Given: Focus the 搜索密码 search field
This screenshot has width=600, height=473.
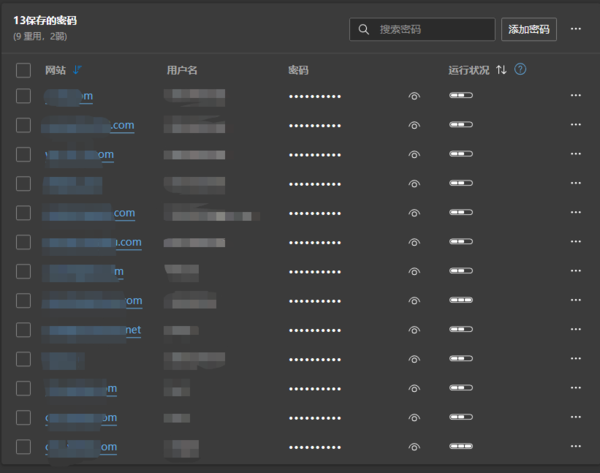Looking at the screenshot, I should click(432, 29).
